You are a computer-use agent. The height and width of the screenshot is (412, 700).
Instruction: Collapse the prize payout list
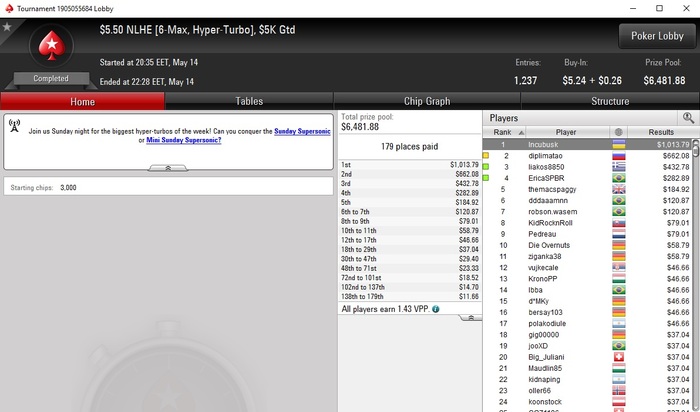pyautogui.click(x=470, y=318)
